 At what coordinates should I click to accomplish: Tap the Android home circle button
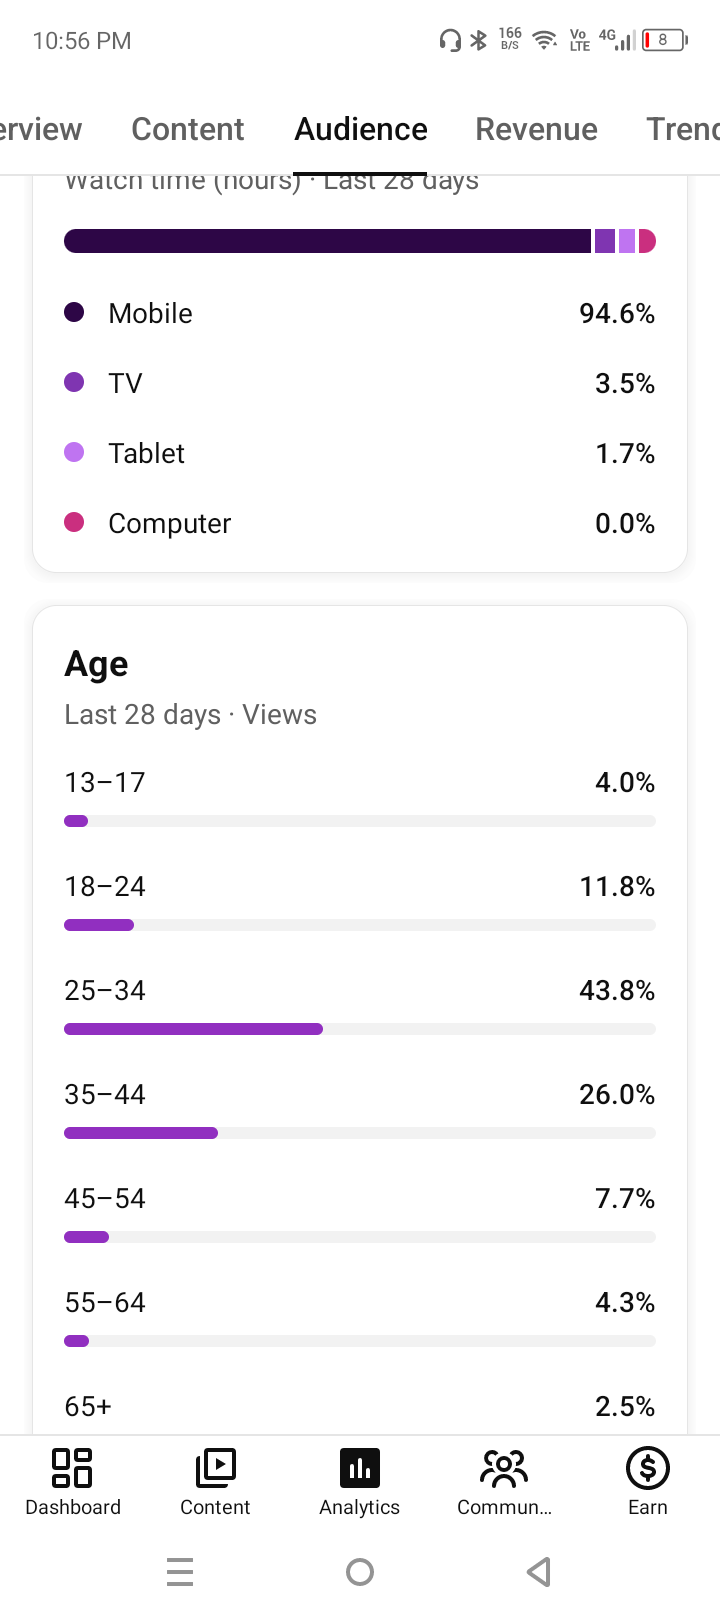360,1572
